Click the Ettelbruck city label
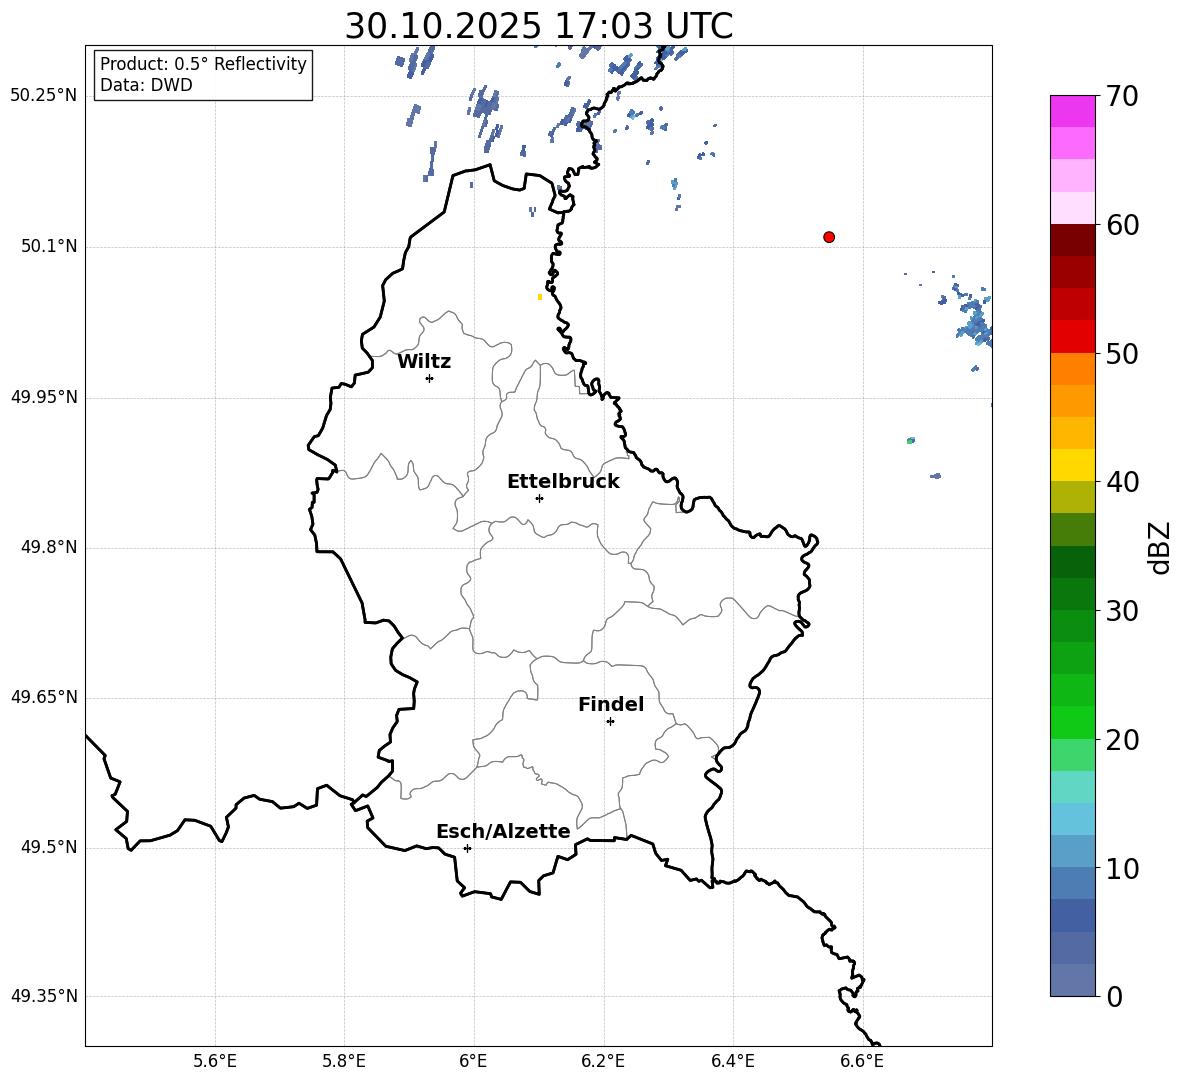The height and width of the screenshot is (1081, 1184). pos(563,482)
